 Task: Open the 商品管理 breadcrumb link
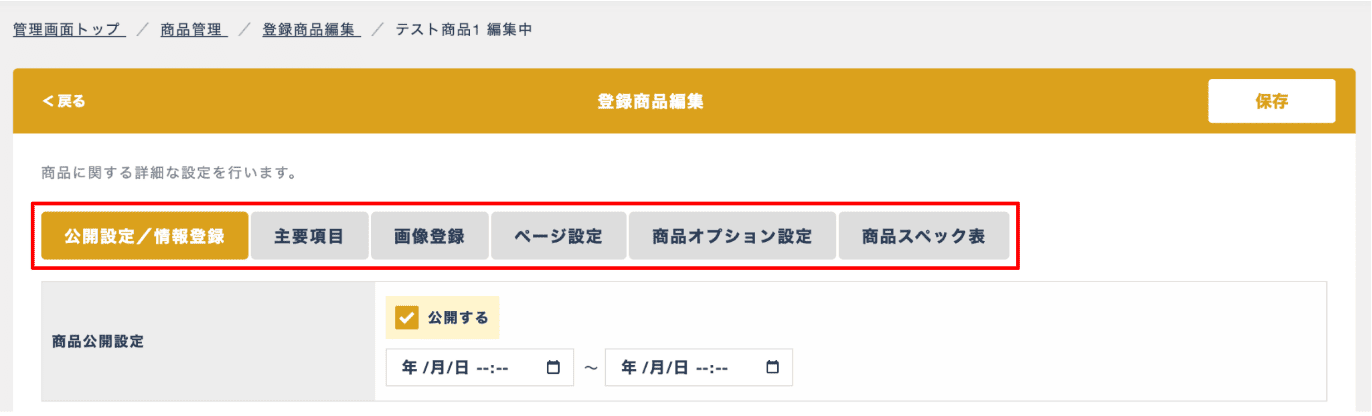194,30
